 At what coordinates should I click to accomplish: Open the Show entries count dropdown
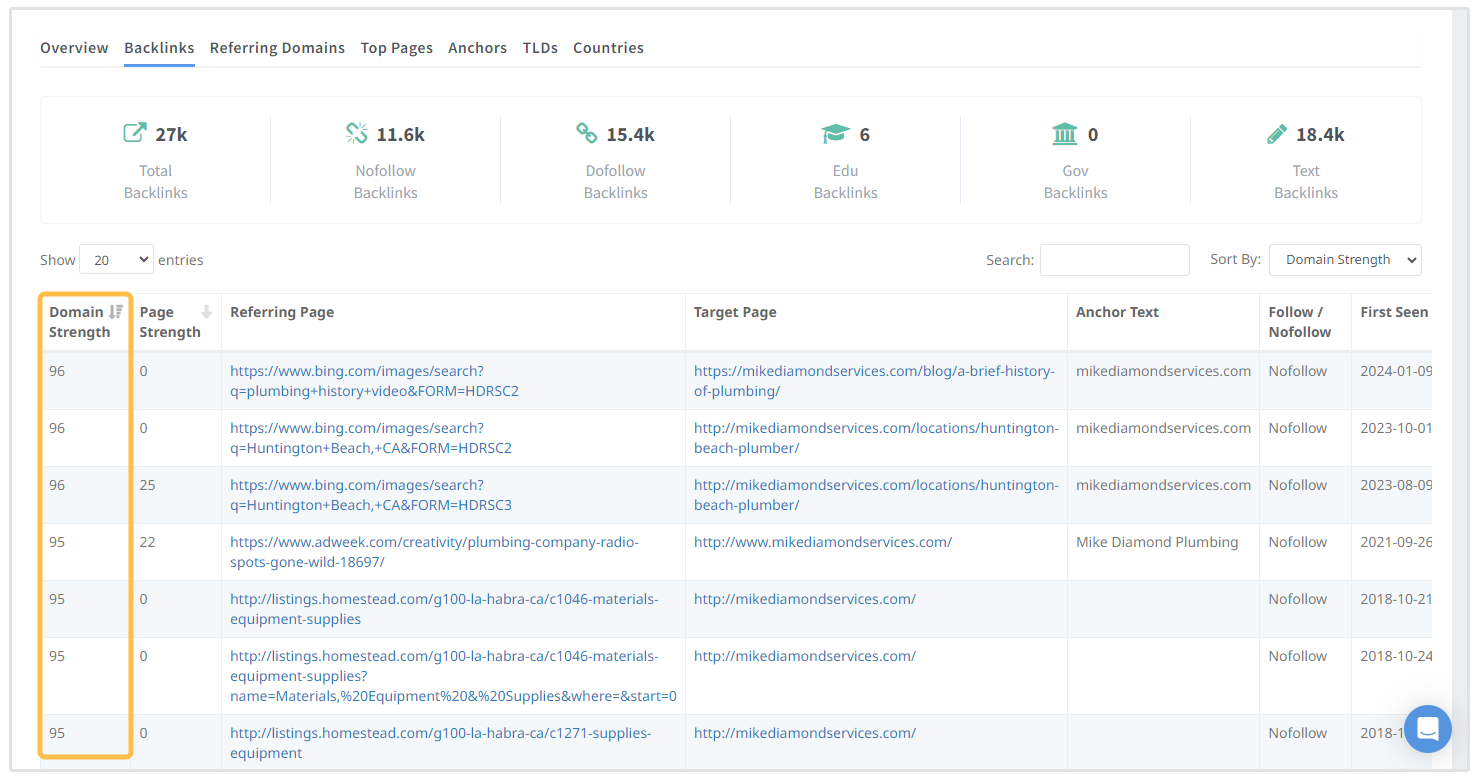pos(116,260)
